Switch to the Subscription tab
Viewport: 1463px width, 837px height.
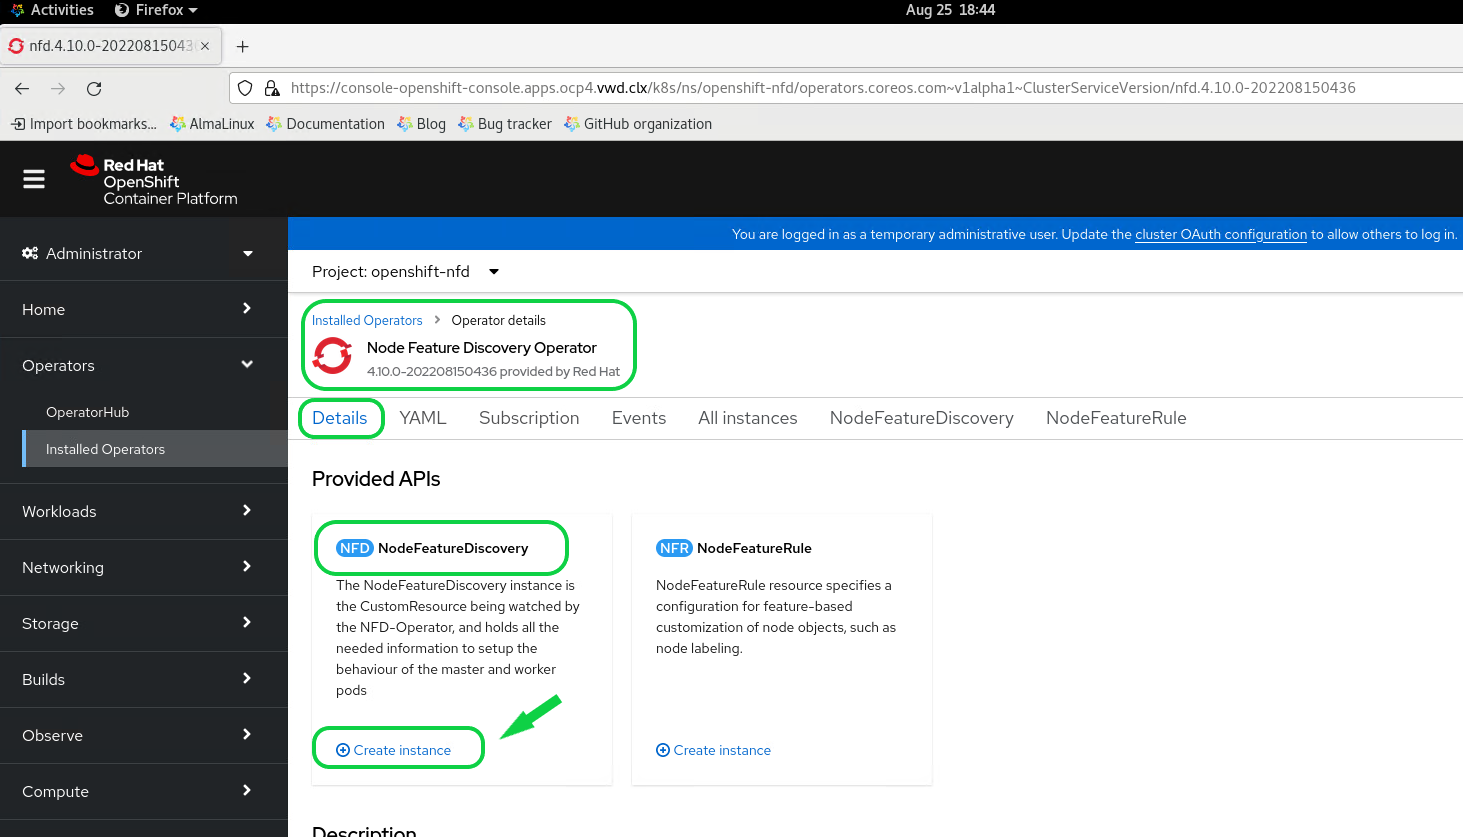[x=529, y=418]
